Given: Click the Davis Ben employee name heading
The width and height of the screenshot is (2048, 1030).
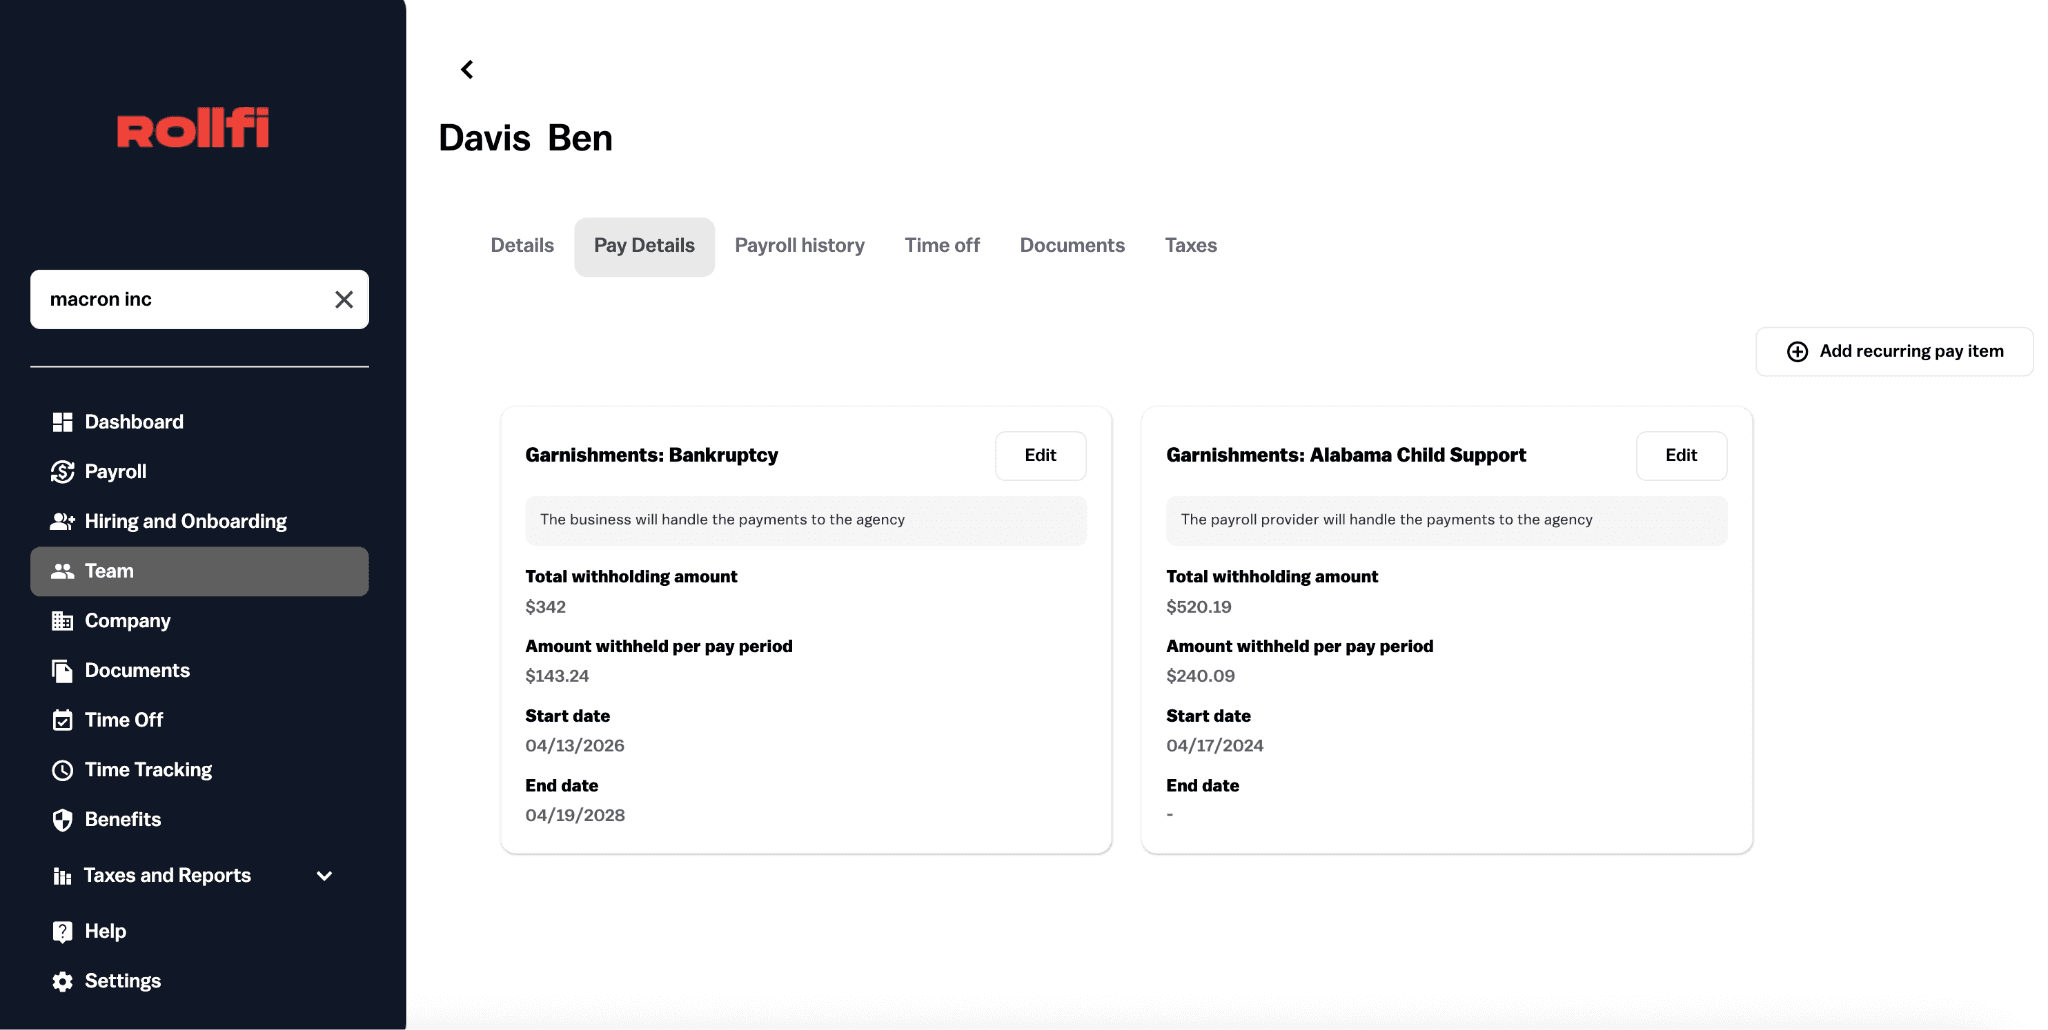Looking at the screenshot, I should (x=525, y=138).
